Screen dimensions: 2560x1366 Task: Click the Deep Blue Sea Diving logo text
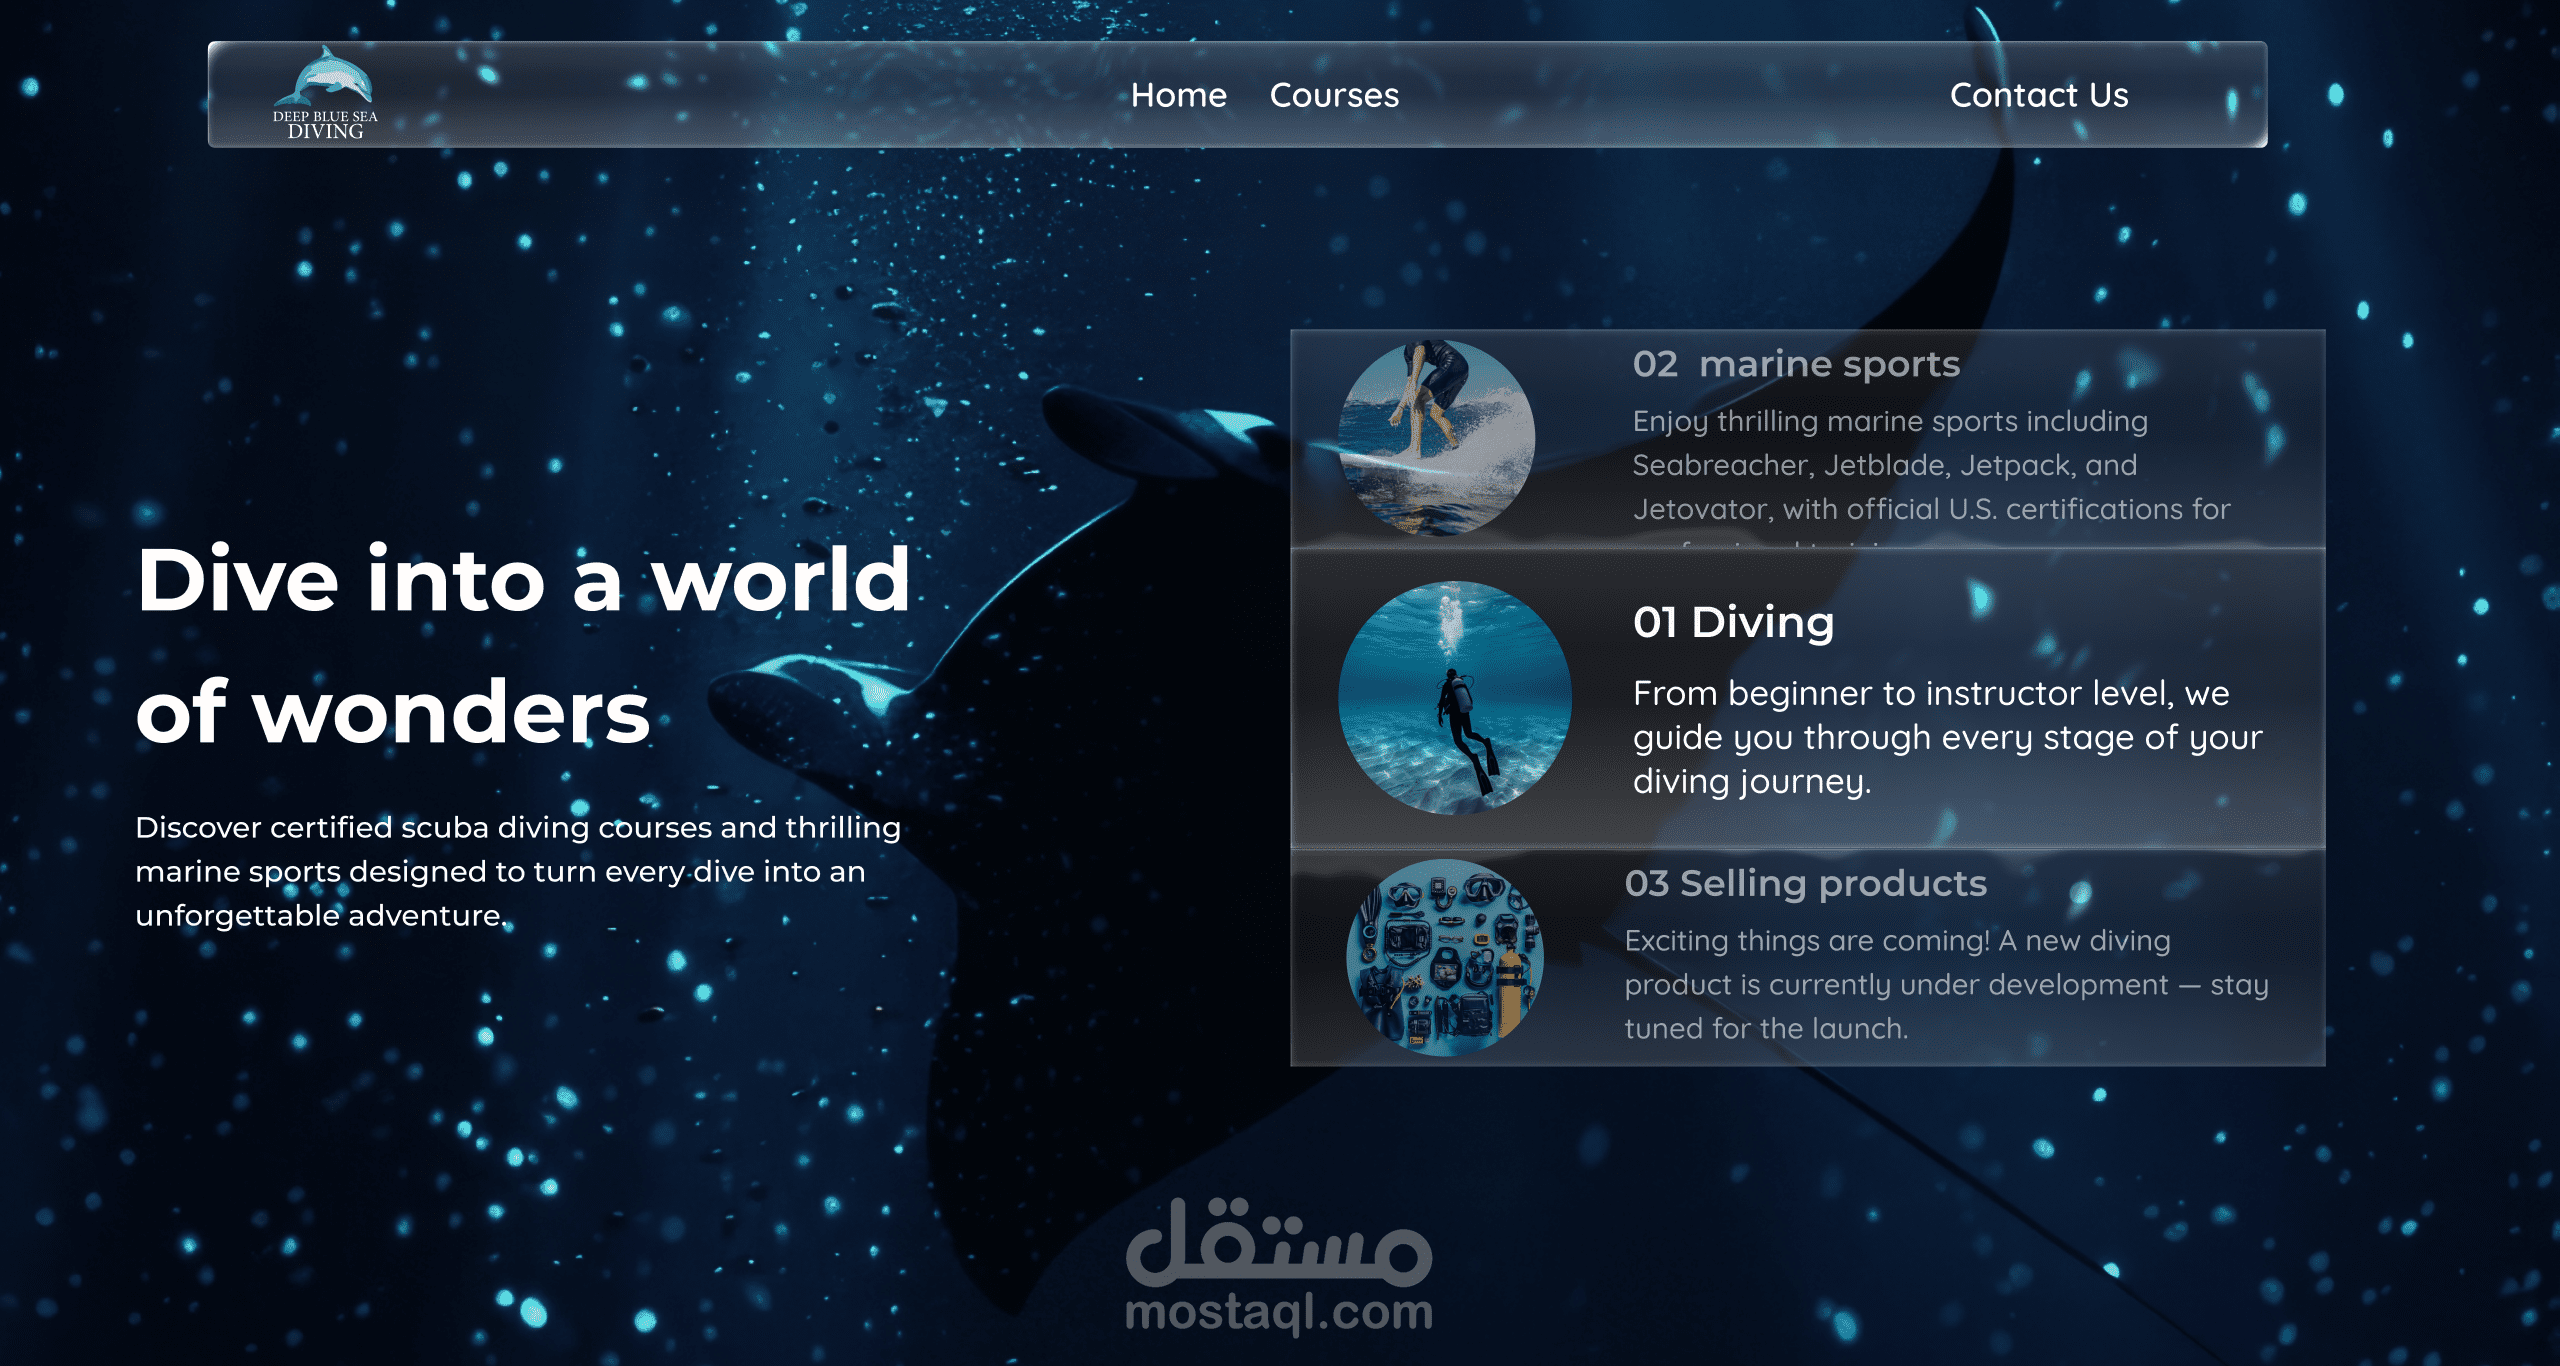(325, 125)
